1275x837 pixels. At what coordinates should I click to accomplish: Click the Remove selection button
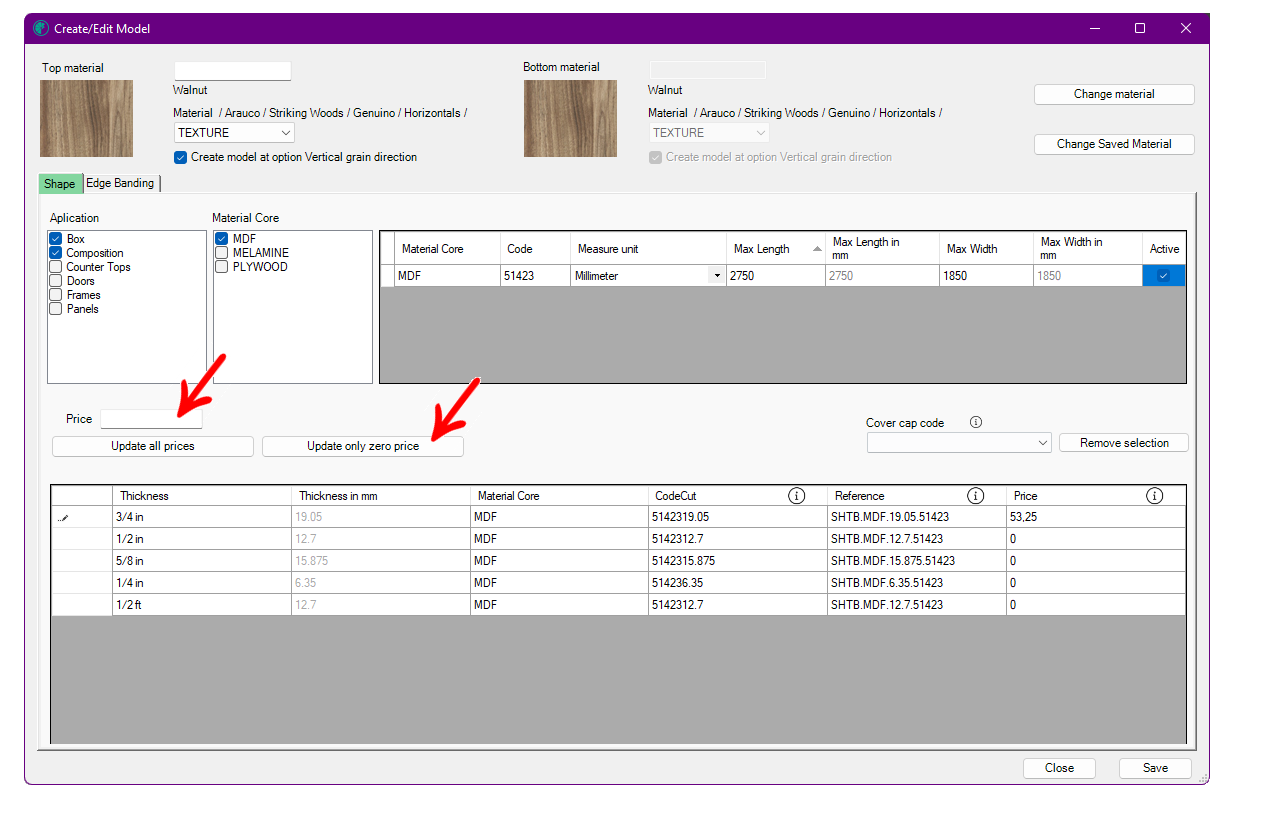tap(1124, 443)
